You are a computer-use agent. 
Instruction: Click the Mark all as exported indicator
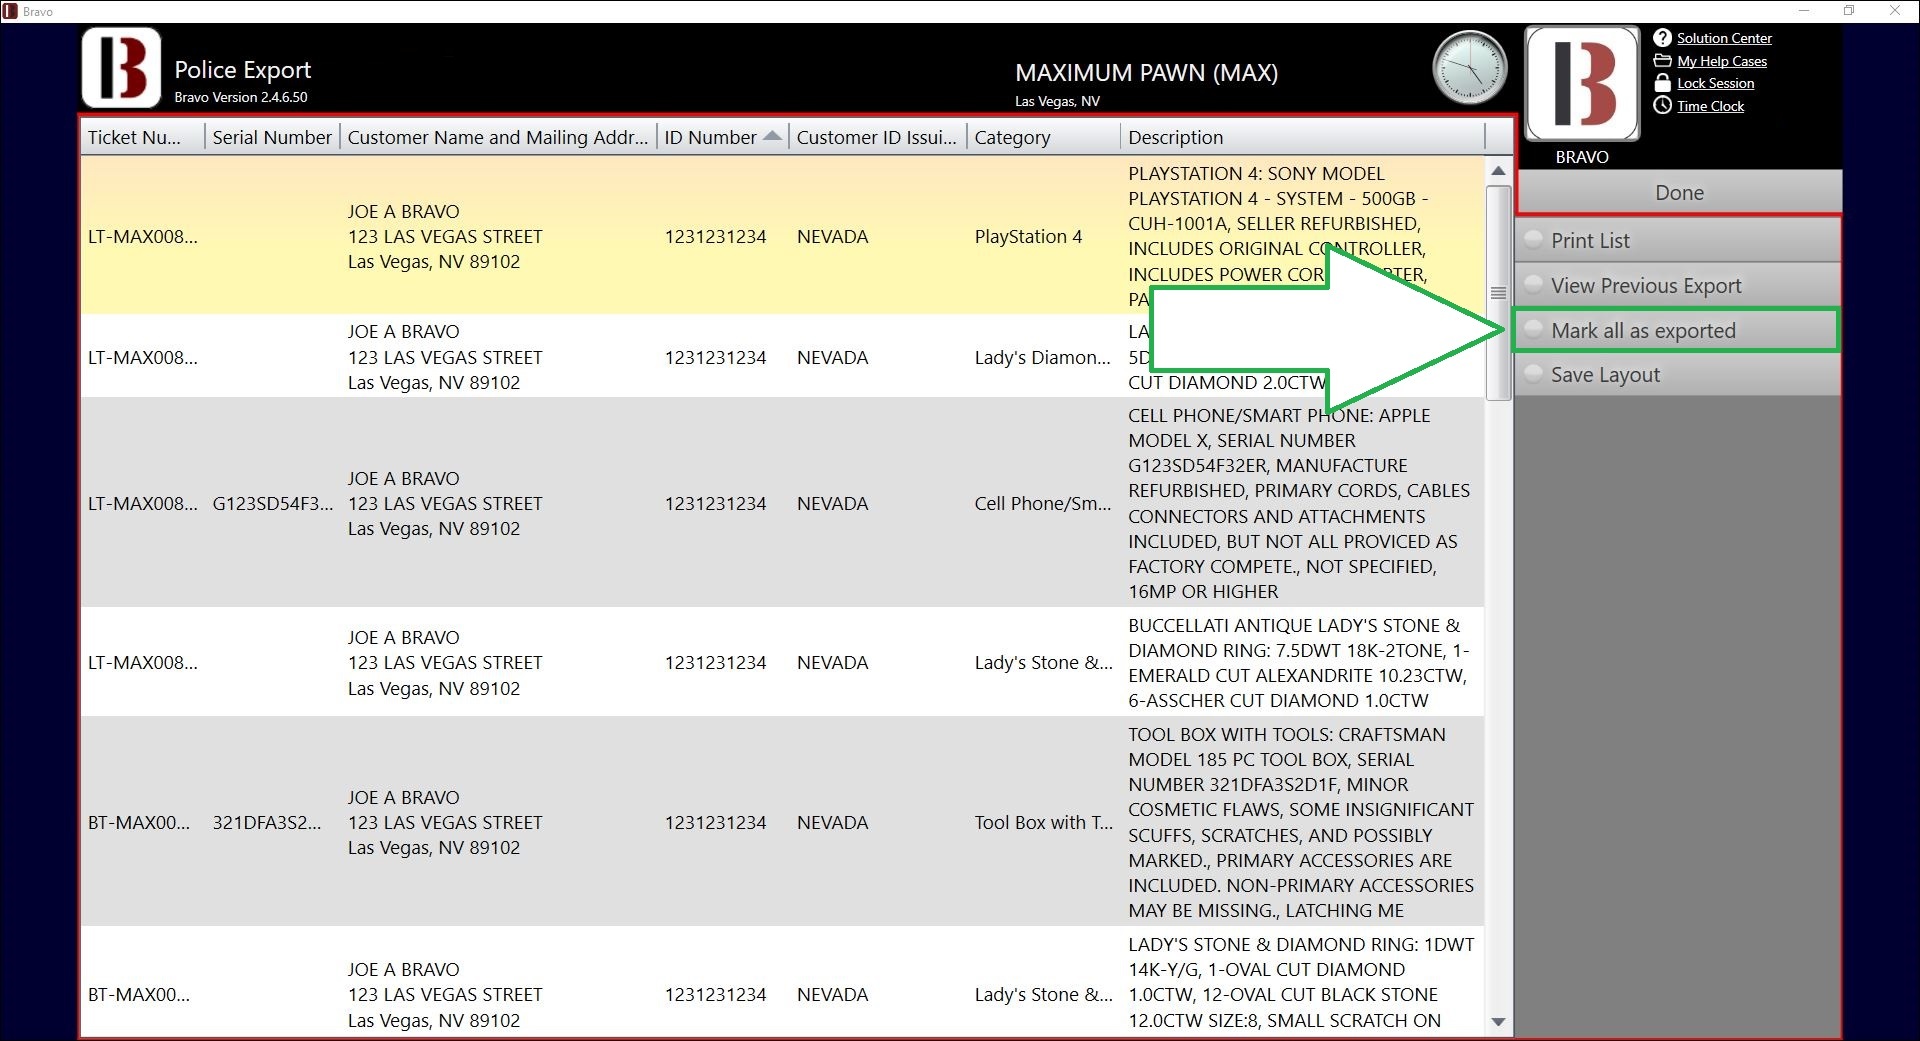point(1533,330)
